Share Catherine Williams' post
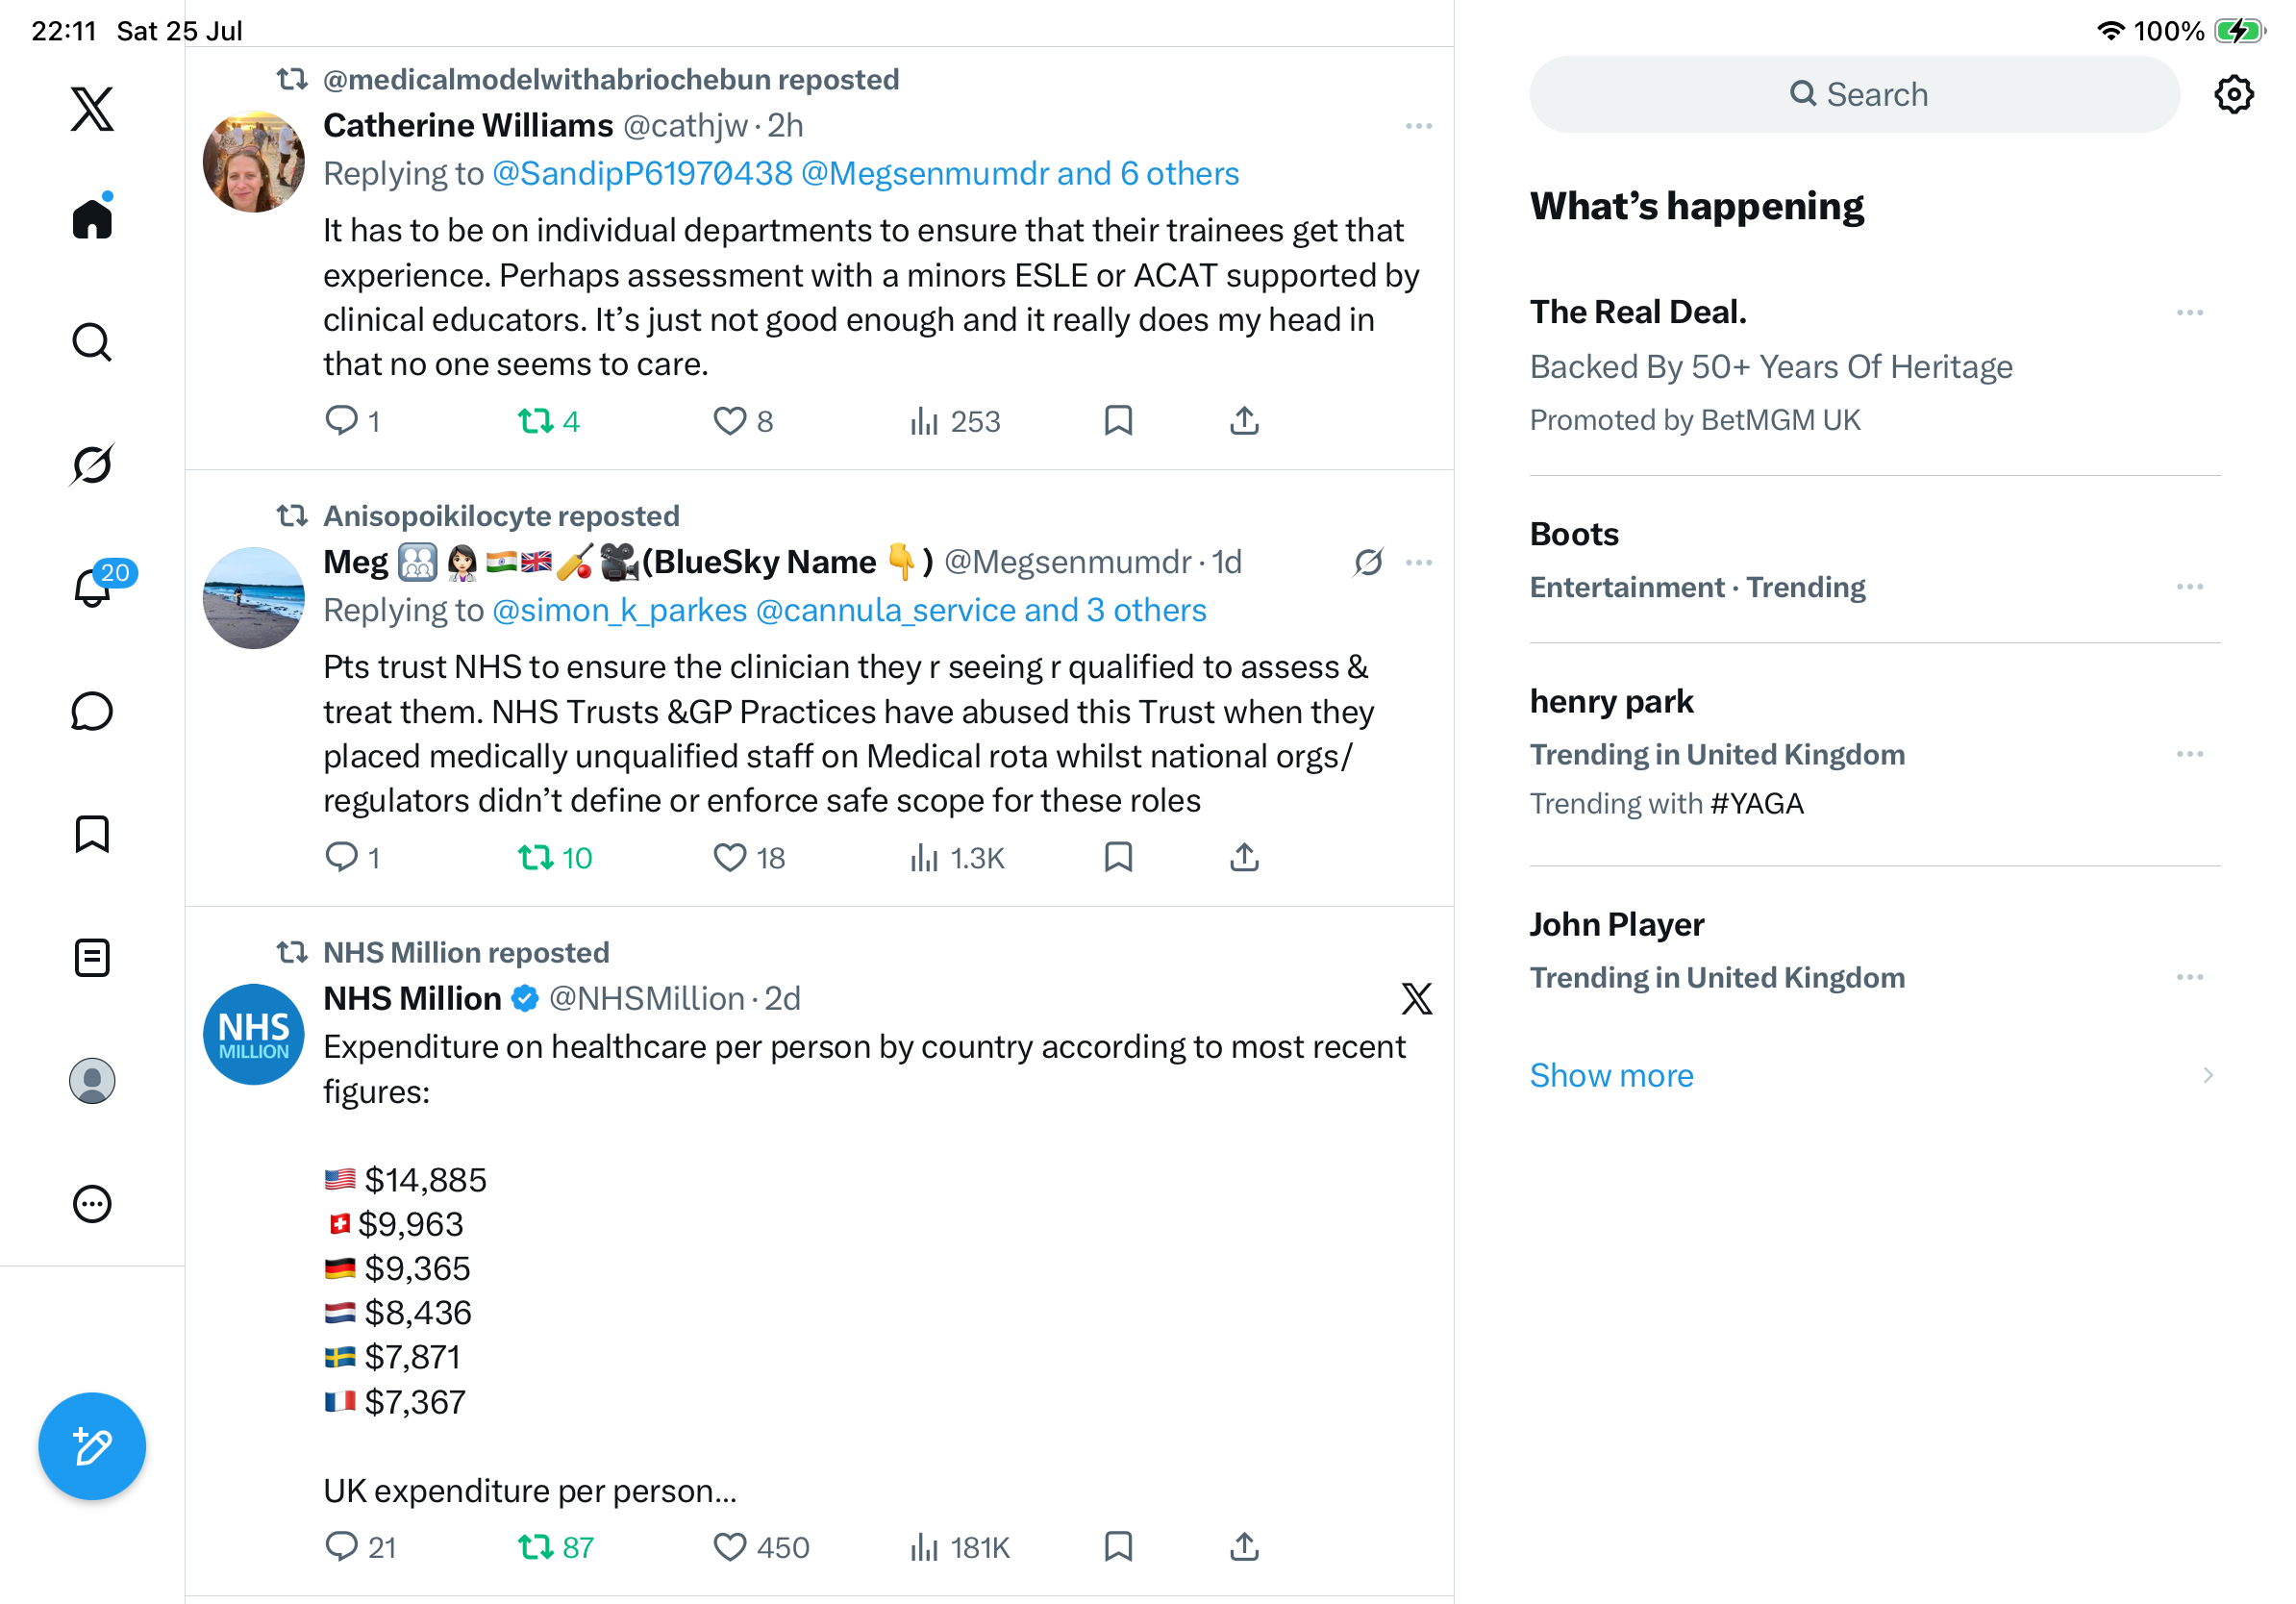The height and width of the screenshot is (1604, 2296). point(1244,421)
